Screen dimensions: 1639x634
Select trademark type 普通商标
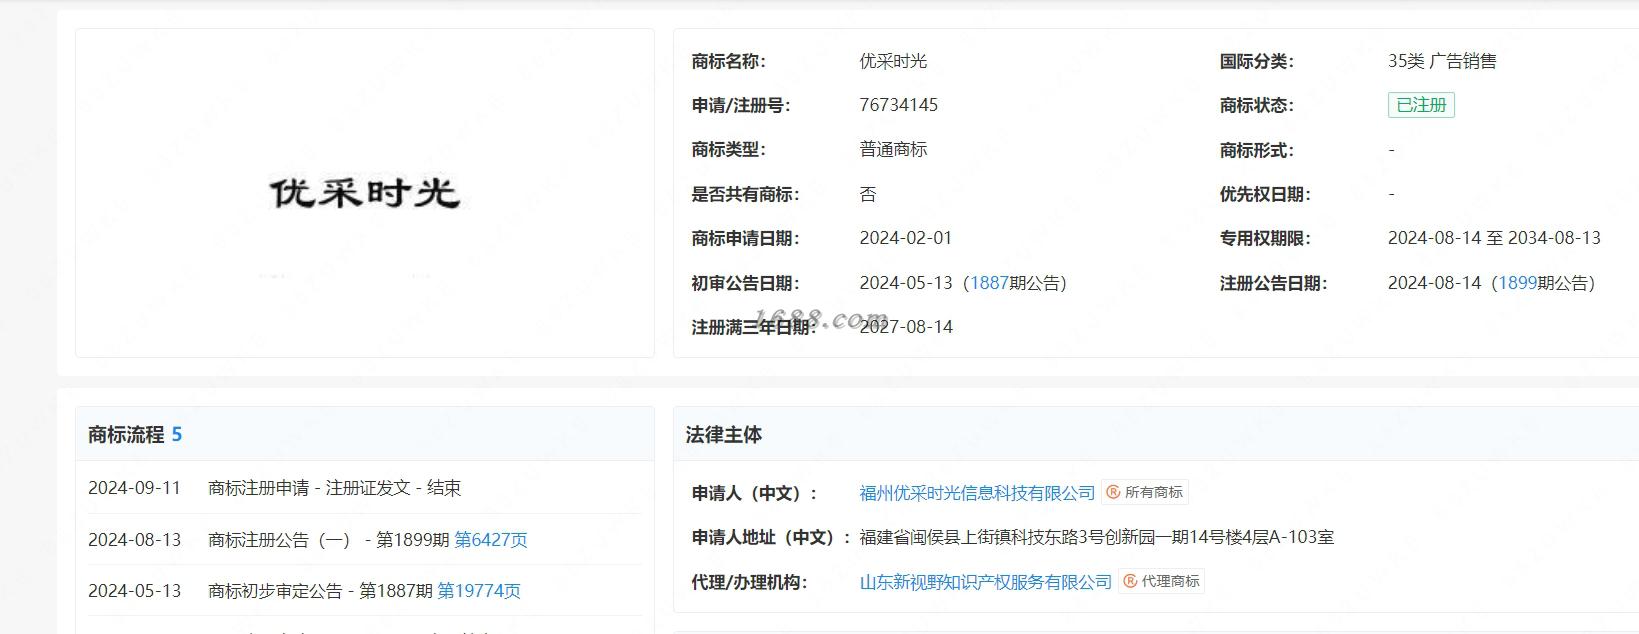click(893, 149)
